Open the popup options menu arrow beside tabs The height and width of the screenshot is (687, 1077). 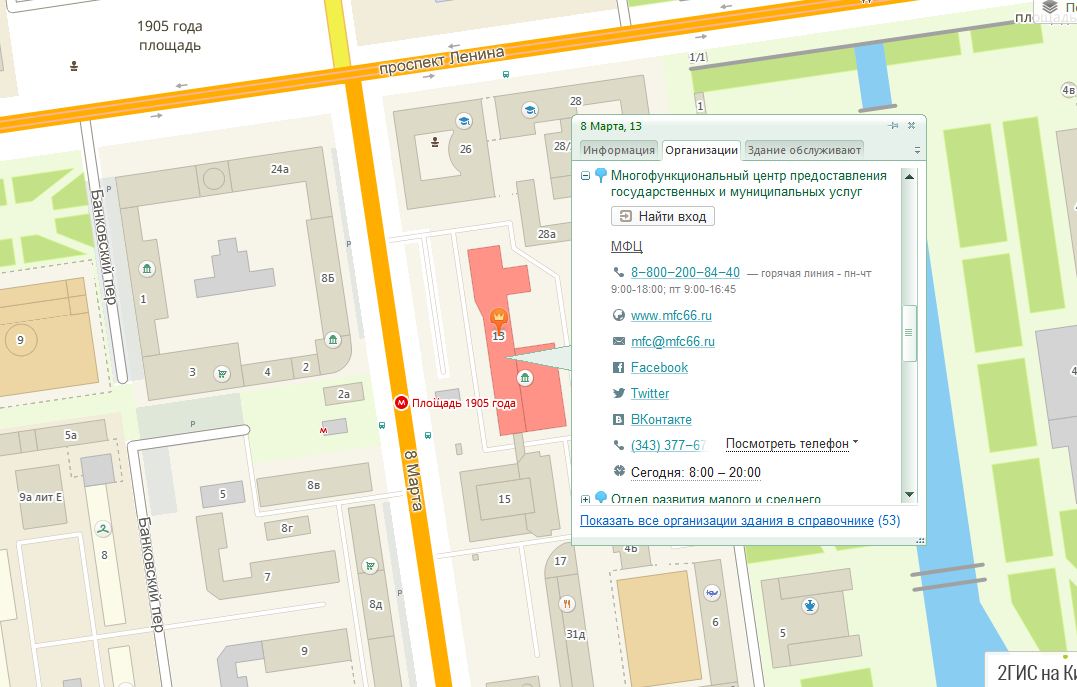pyautogui.click(x=917, y=150)
